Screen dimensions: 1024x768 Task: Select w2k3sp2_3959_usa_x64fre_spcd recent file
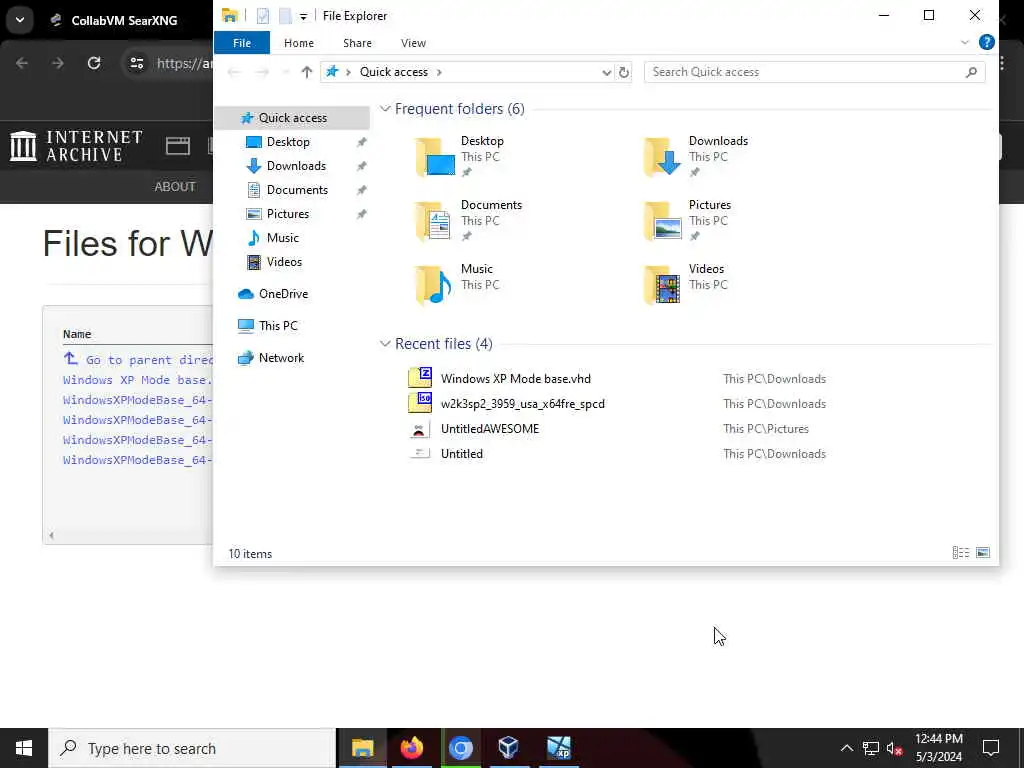pos(522,404)
